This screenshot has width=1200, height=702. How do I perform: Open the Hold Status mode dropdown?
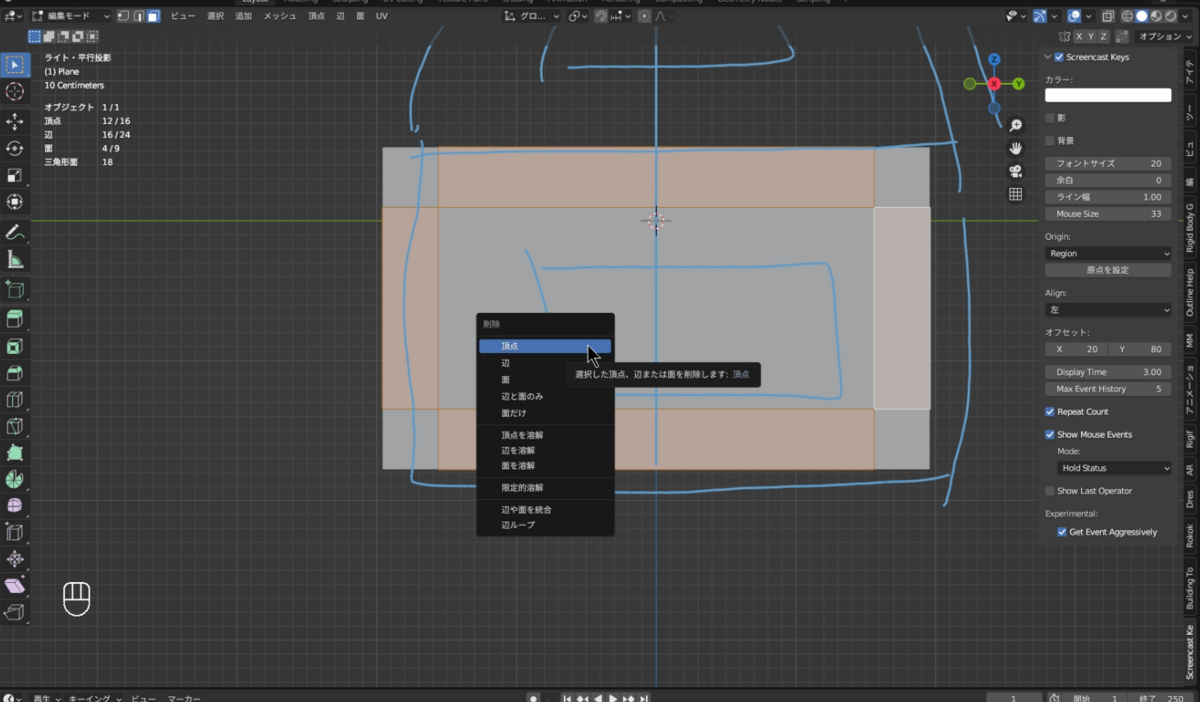(1114, 468)
